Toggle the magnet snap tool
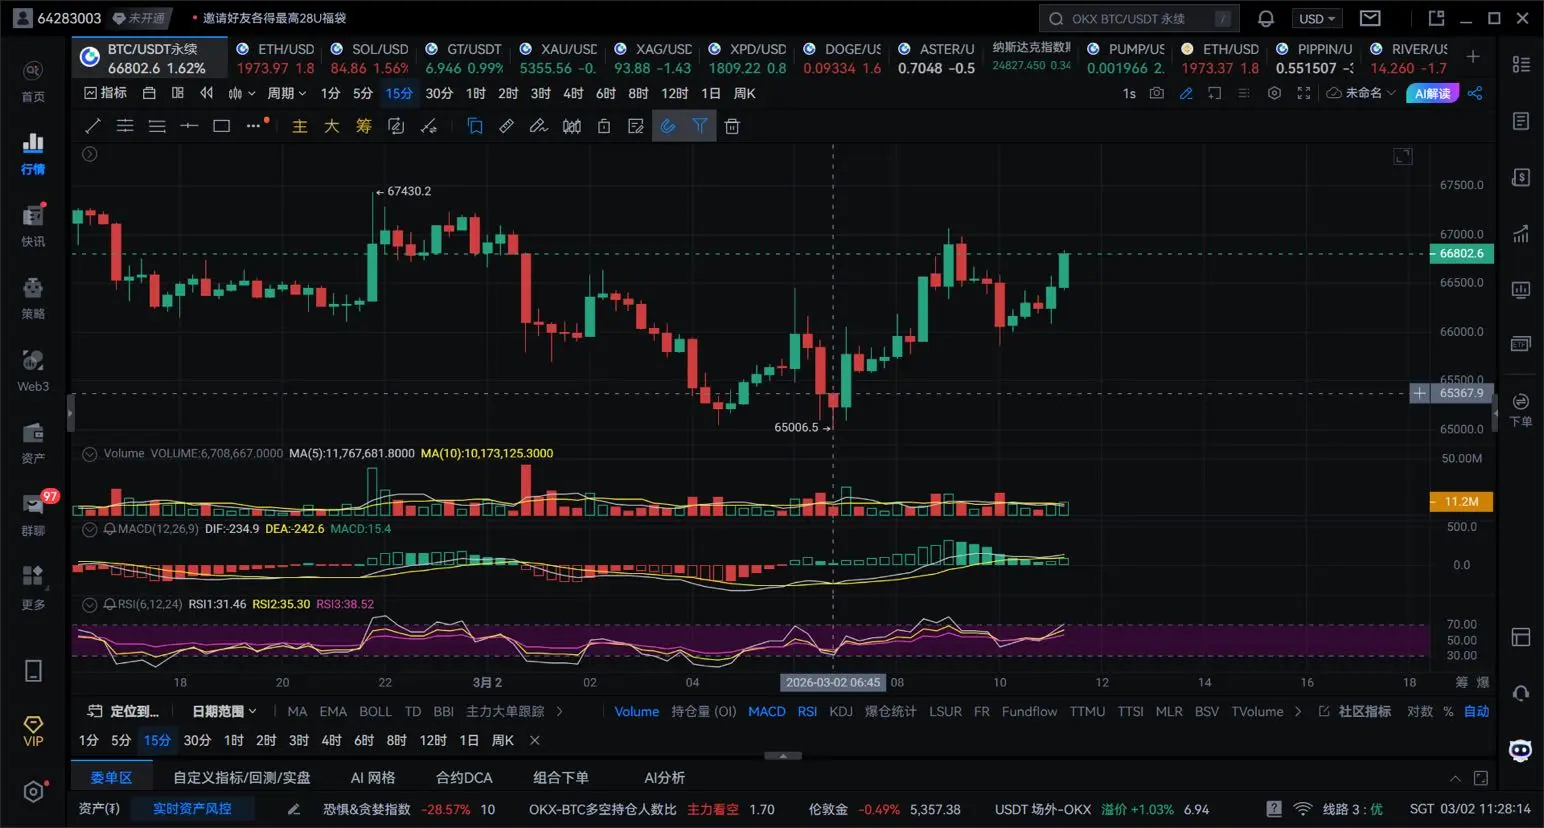1544x828 pixels. click(x=668, y=126)
